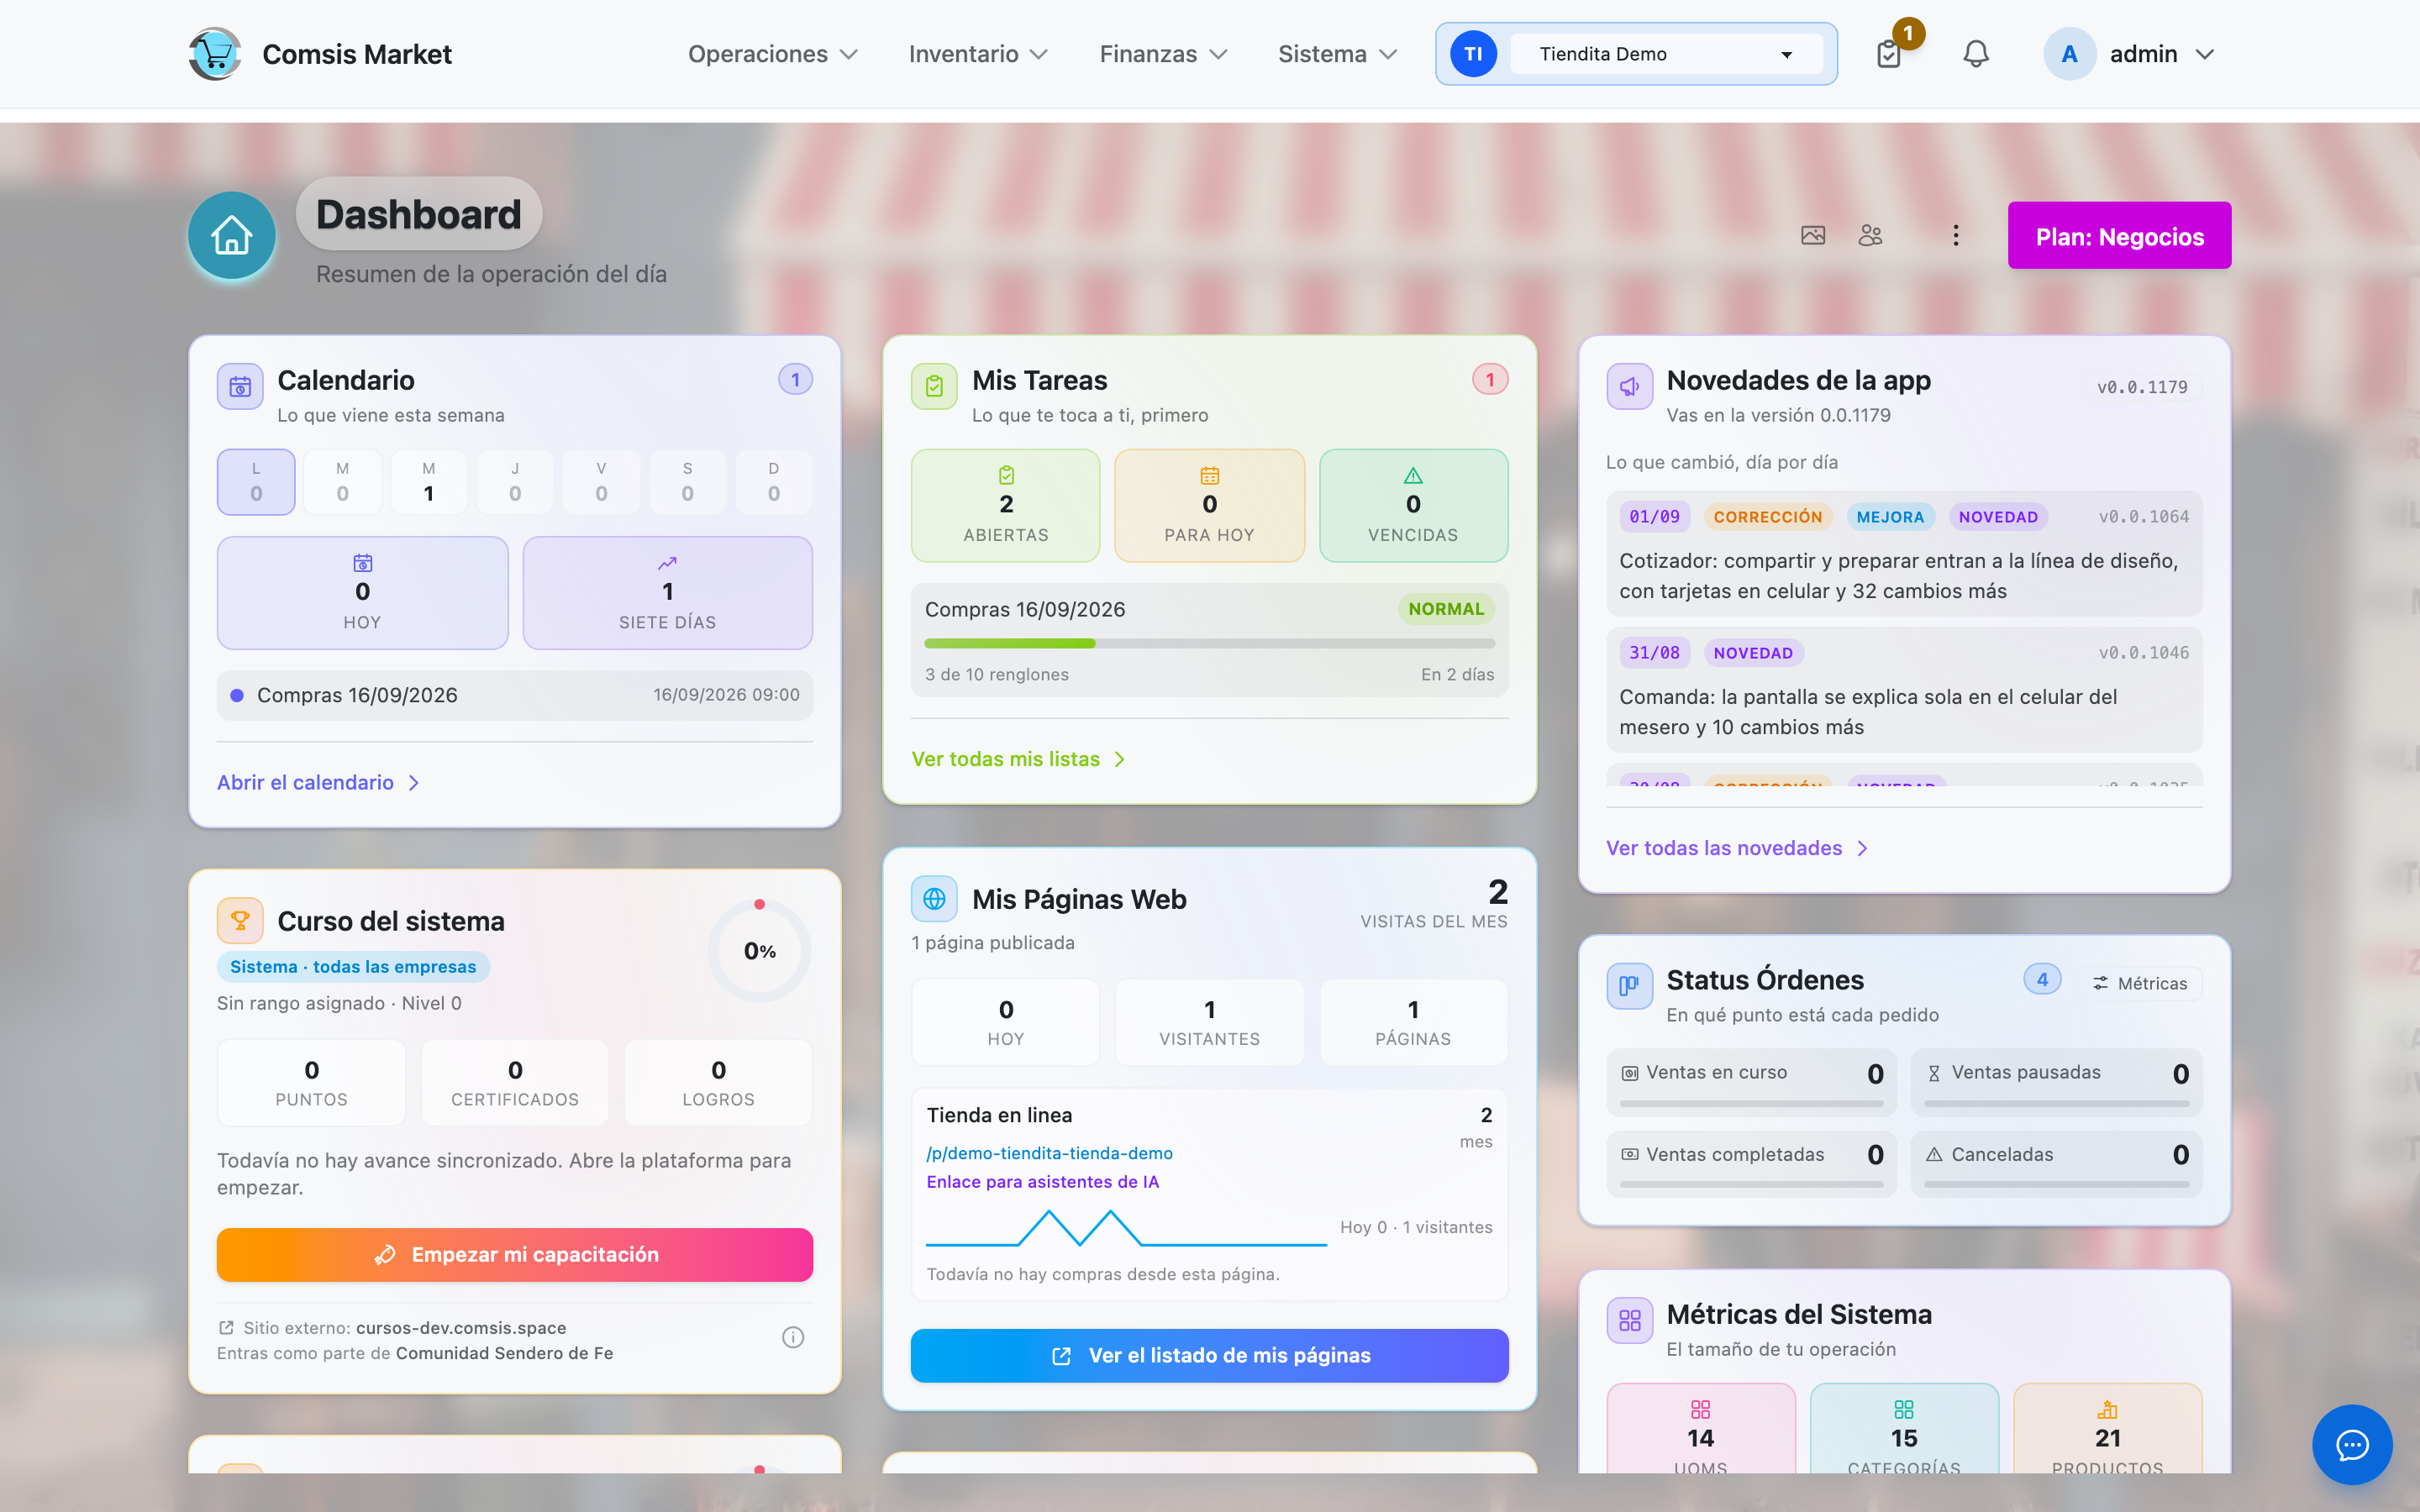Open the notifications bell
This screenshot has width=2420, height=1512.
pyautogui.click(x=1975, y=54)
